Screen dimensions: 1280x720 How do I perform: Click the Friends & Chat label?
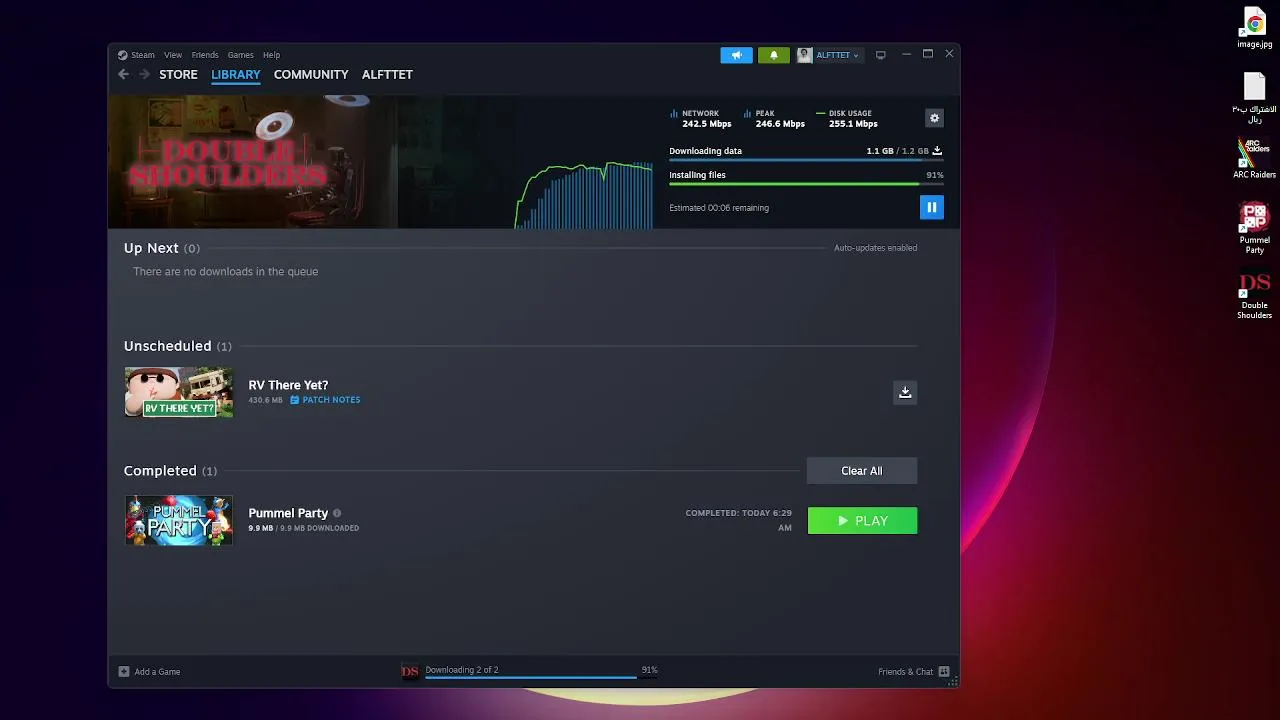point(905,672)
